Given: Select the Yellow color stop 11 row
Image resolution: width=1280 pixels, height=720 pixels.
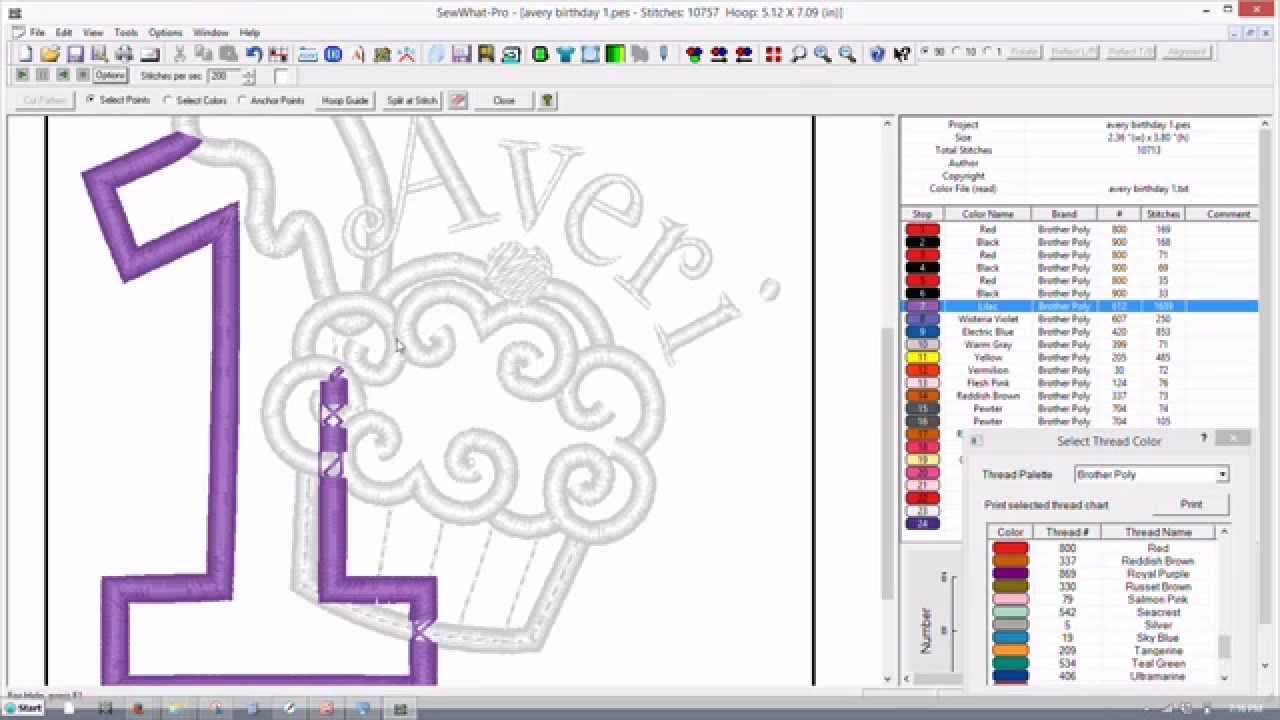Looking at the screenshot, I should (x=1079, y=357).
